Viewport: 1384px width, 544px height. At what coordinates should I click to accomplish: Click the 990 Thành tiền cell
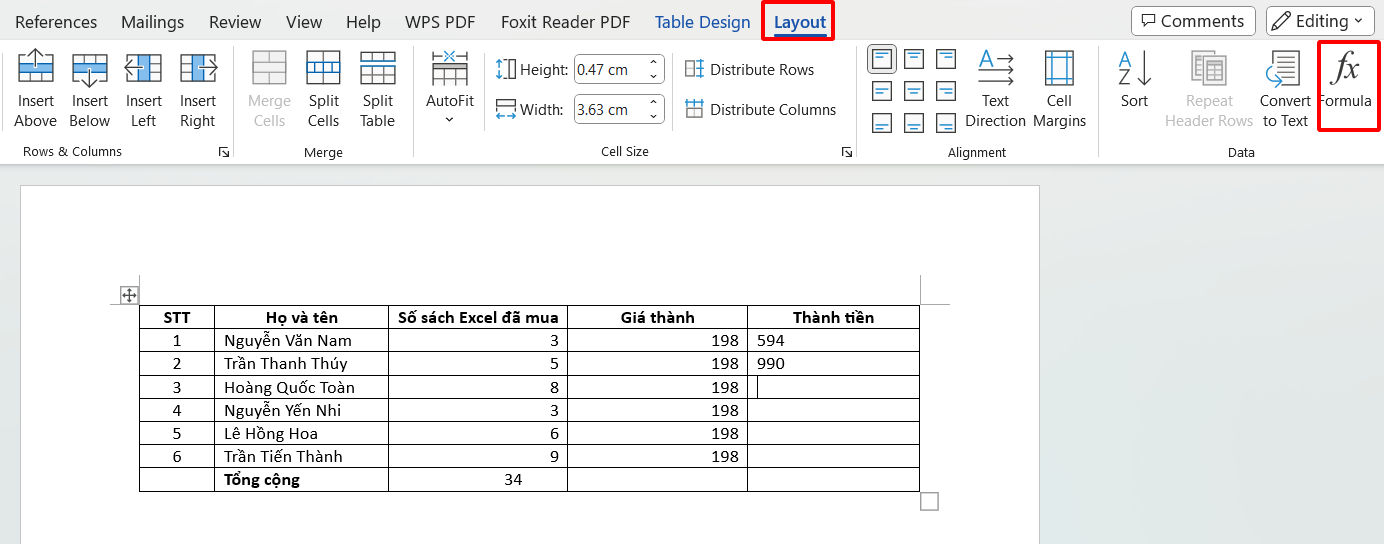coord(833,364)
